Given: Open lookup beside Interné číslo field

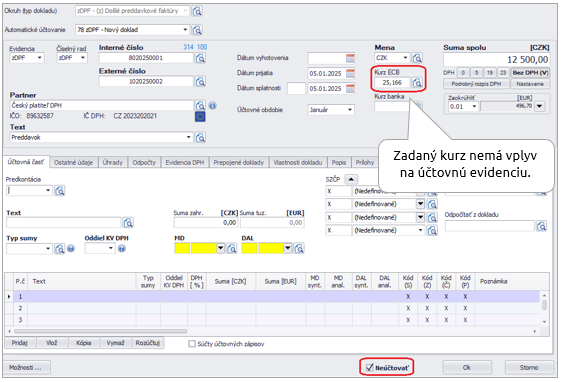Looking at the screenshot, I should tap(200, 58).
